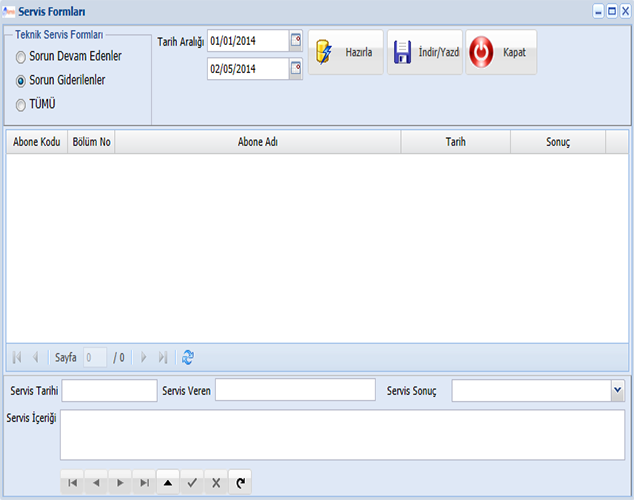
Task: Open calendar picker for 02/05/2014 date
Action: (x=296, y=69)
